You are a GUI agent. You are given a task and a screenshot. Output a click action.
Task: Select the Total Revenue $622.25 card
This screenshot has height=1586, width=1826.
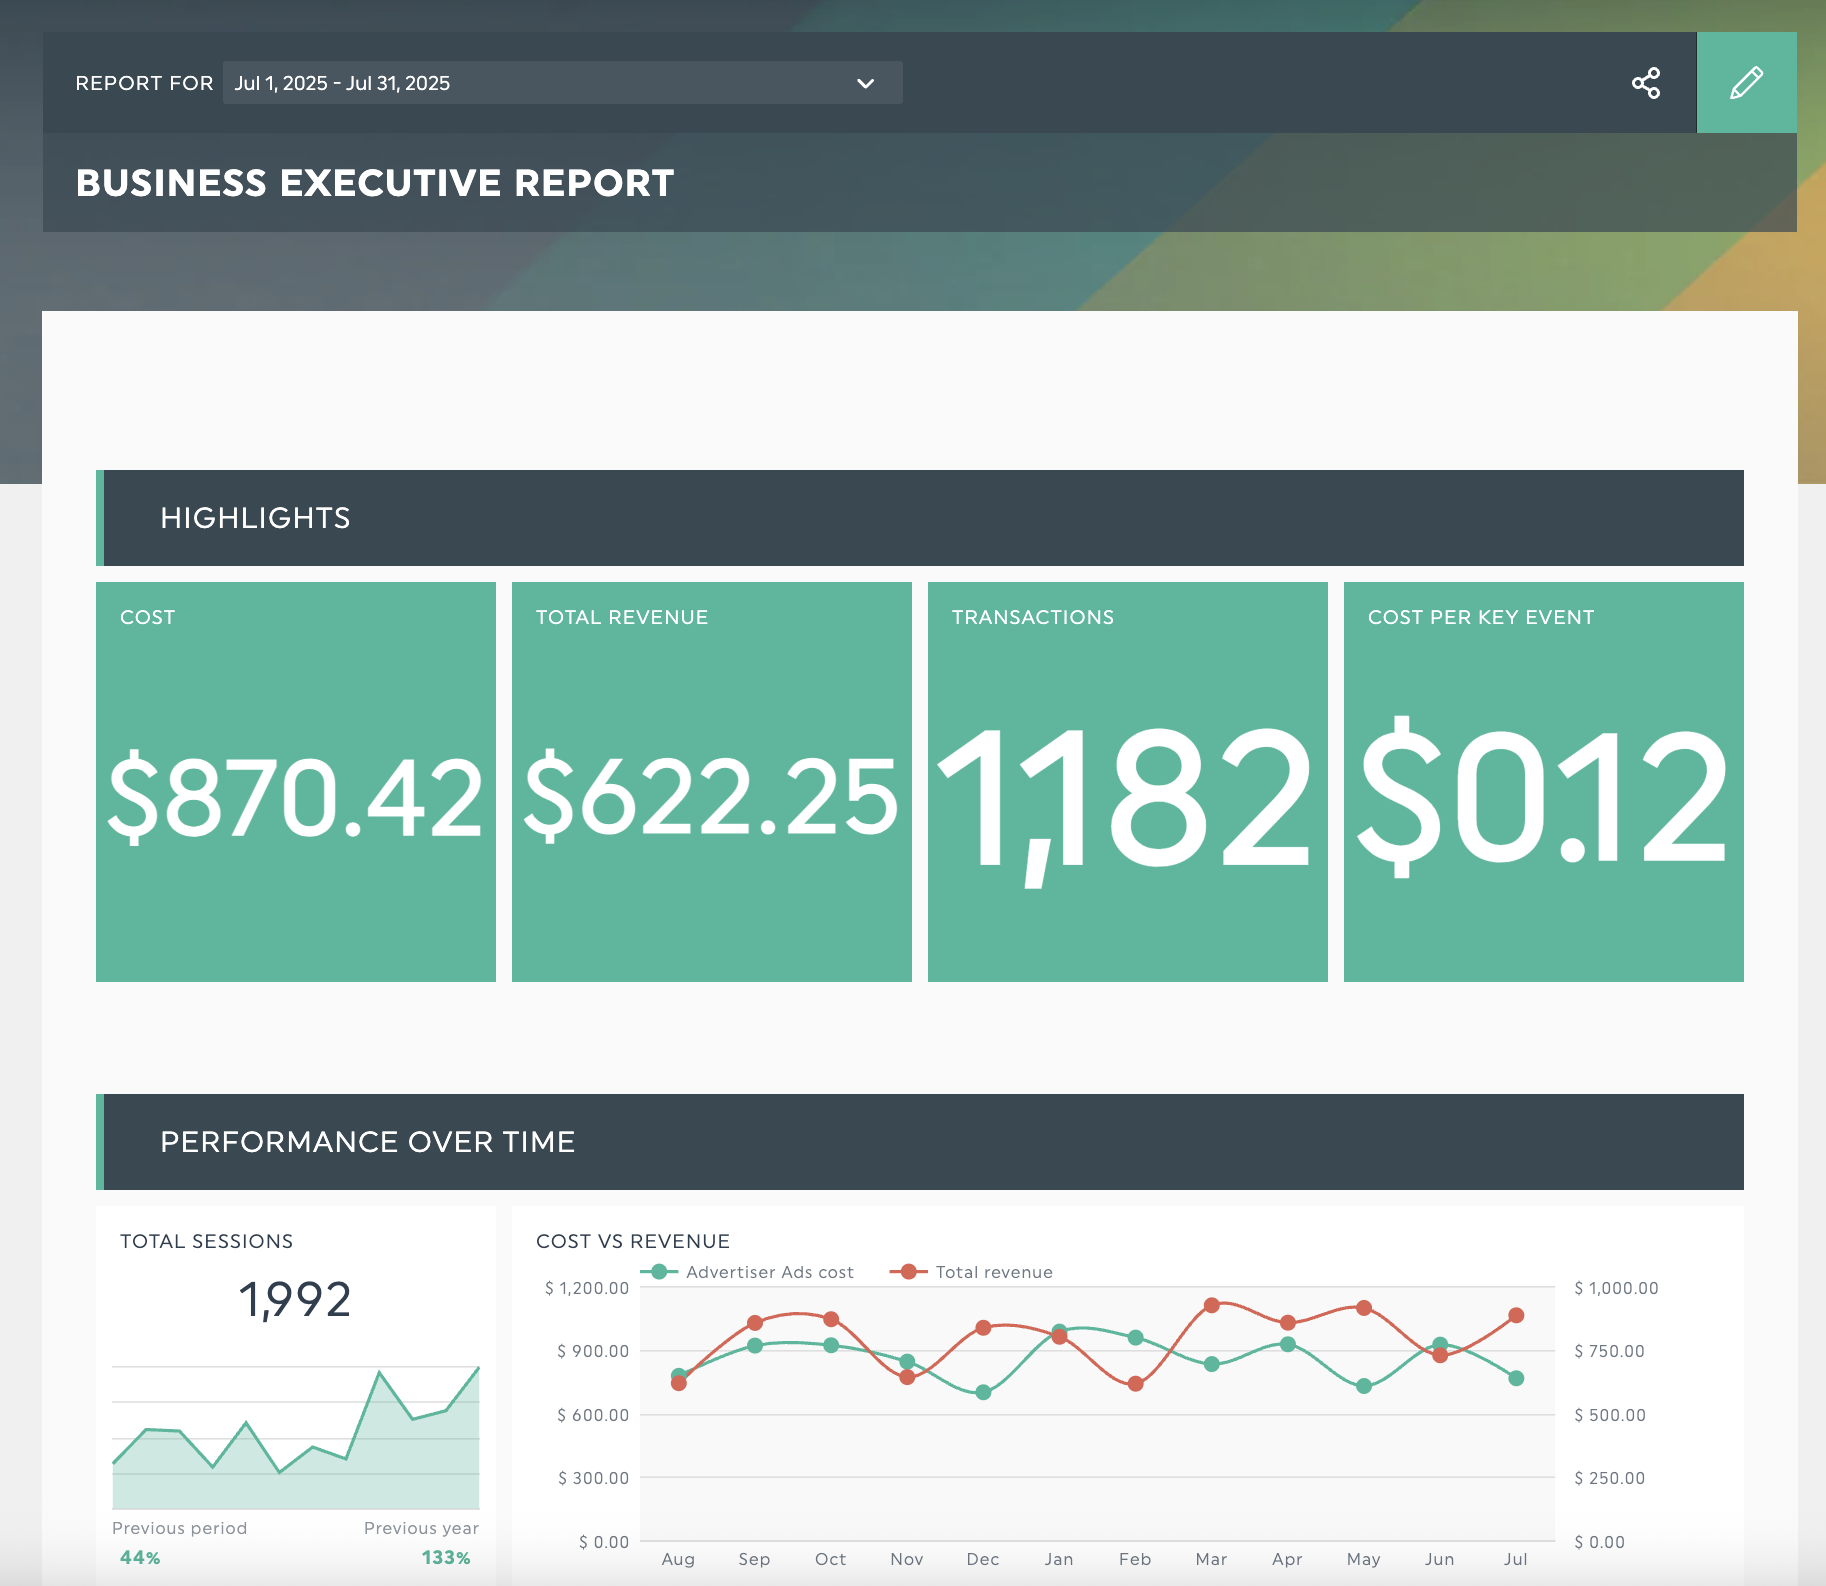click(712, 781)
